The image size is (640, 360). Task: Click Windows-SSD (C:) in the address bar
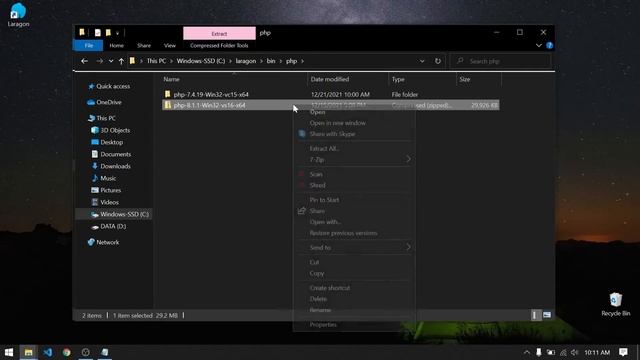pos(200,61)
